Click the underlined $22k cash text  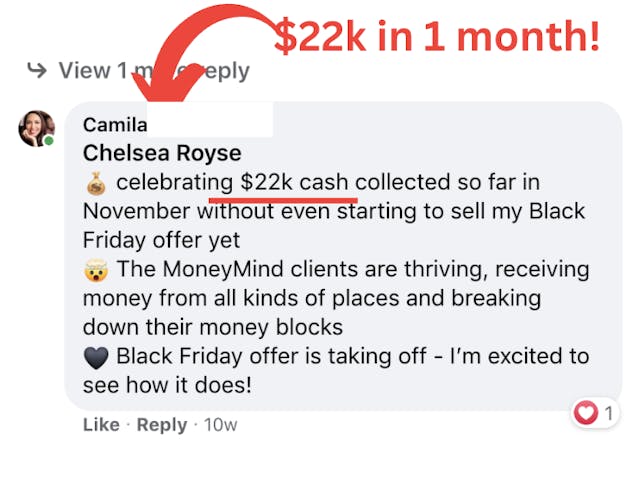[297, 182]
